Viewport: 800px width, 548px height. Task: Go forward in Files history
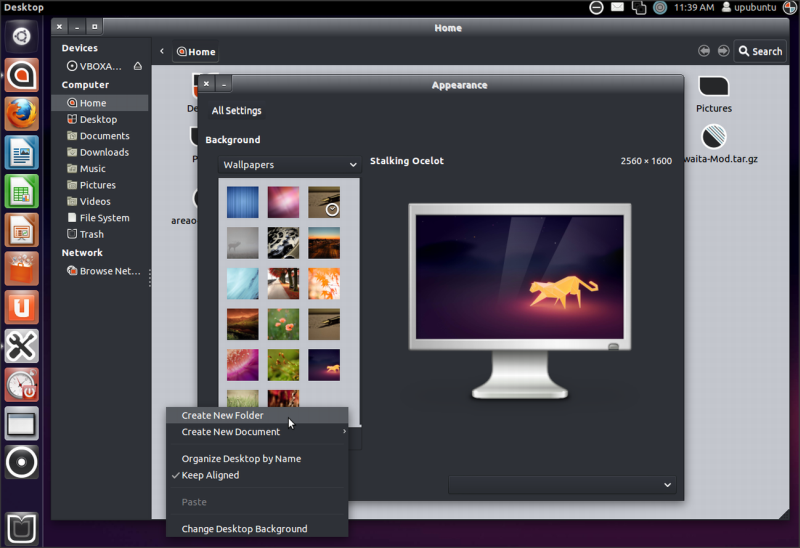coord(723,51)
